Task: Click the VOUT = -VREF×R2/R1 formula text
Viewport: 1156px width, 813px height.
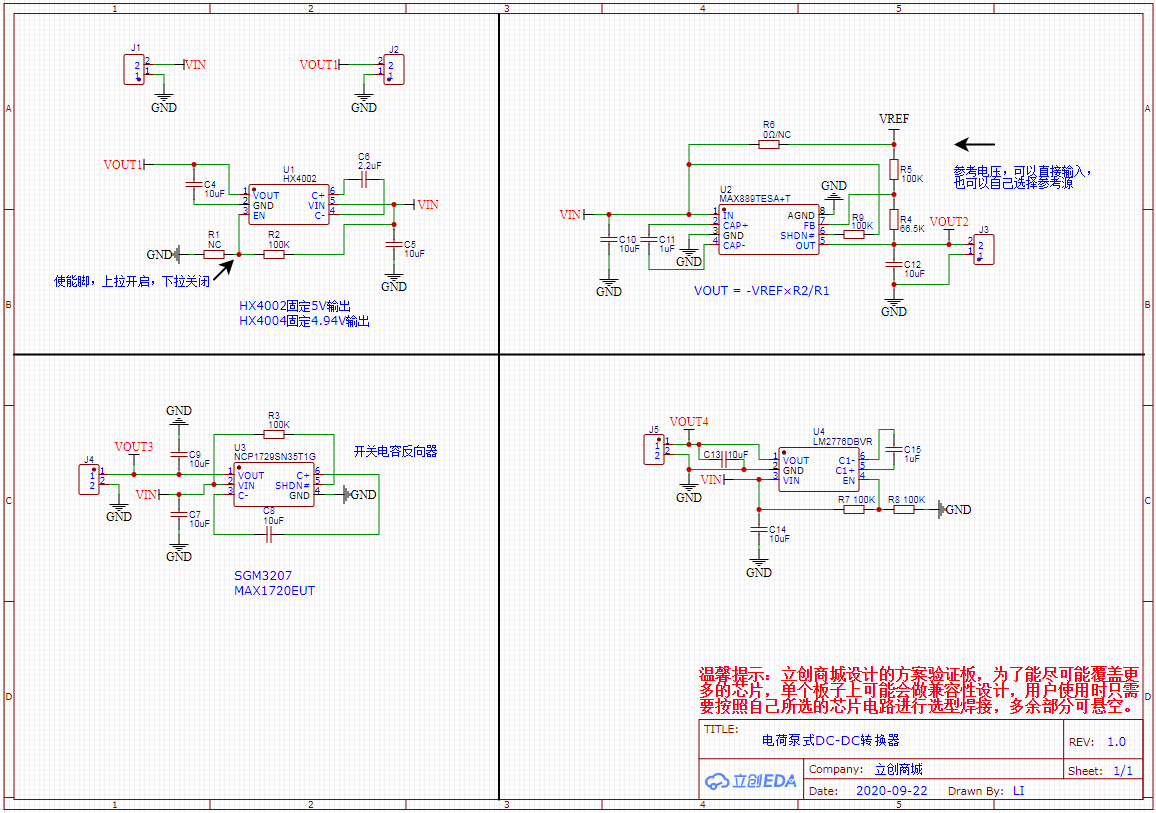Action: coord(761,291)
